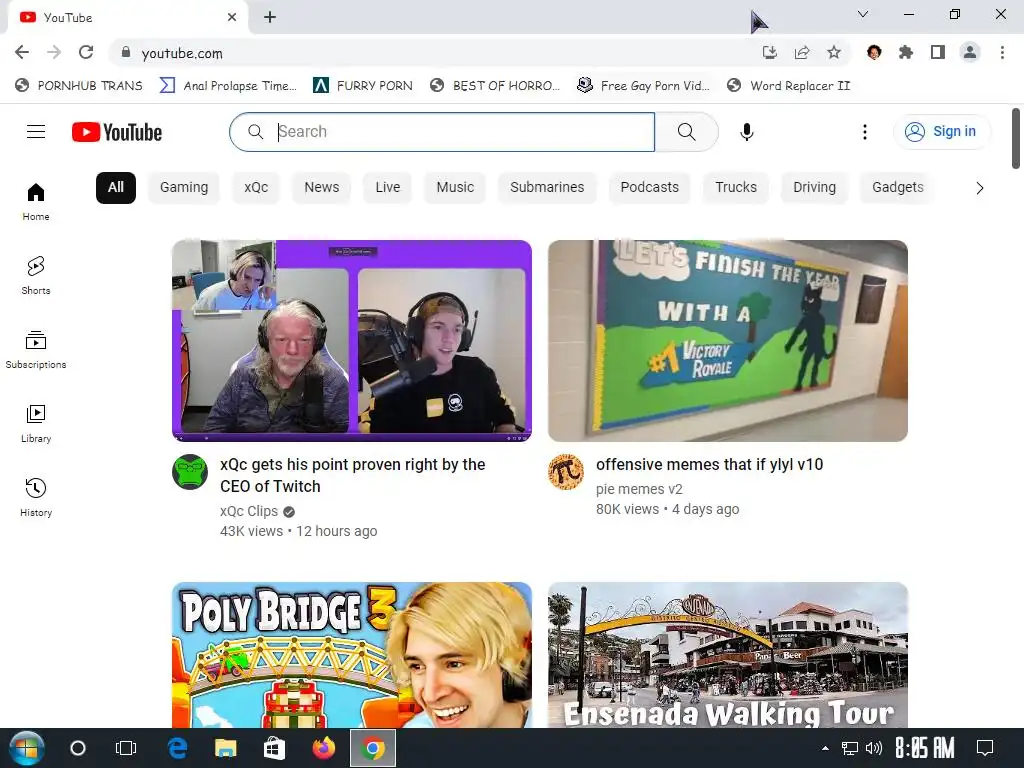Click the face extension icon in toolbar

click(874, 52)
